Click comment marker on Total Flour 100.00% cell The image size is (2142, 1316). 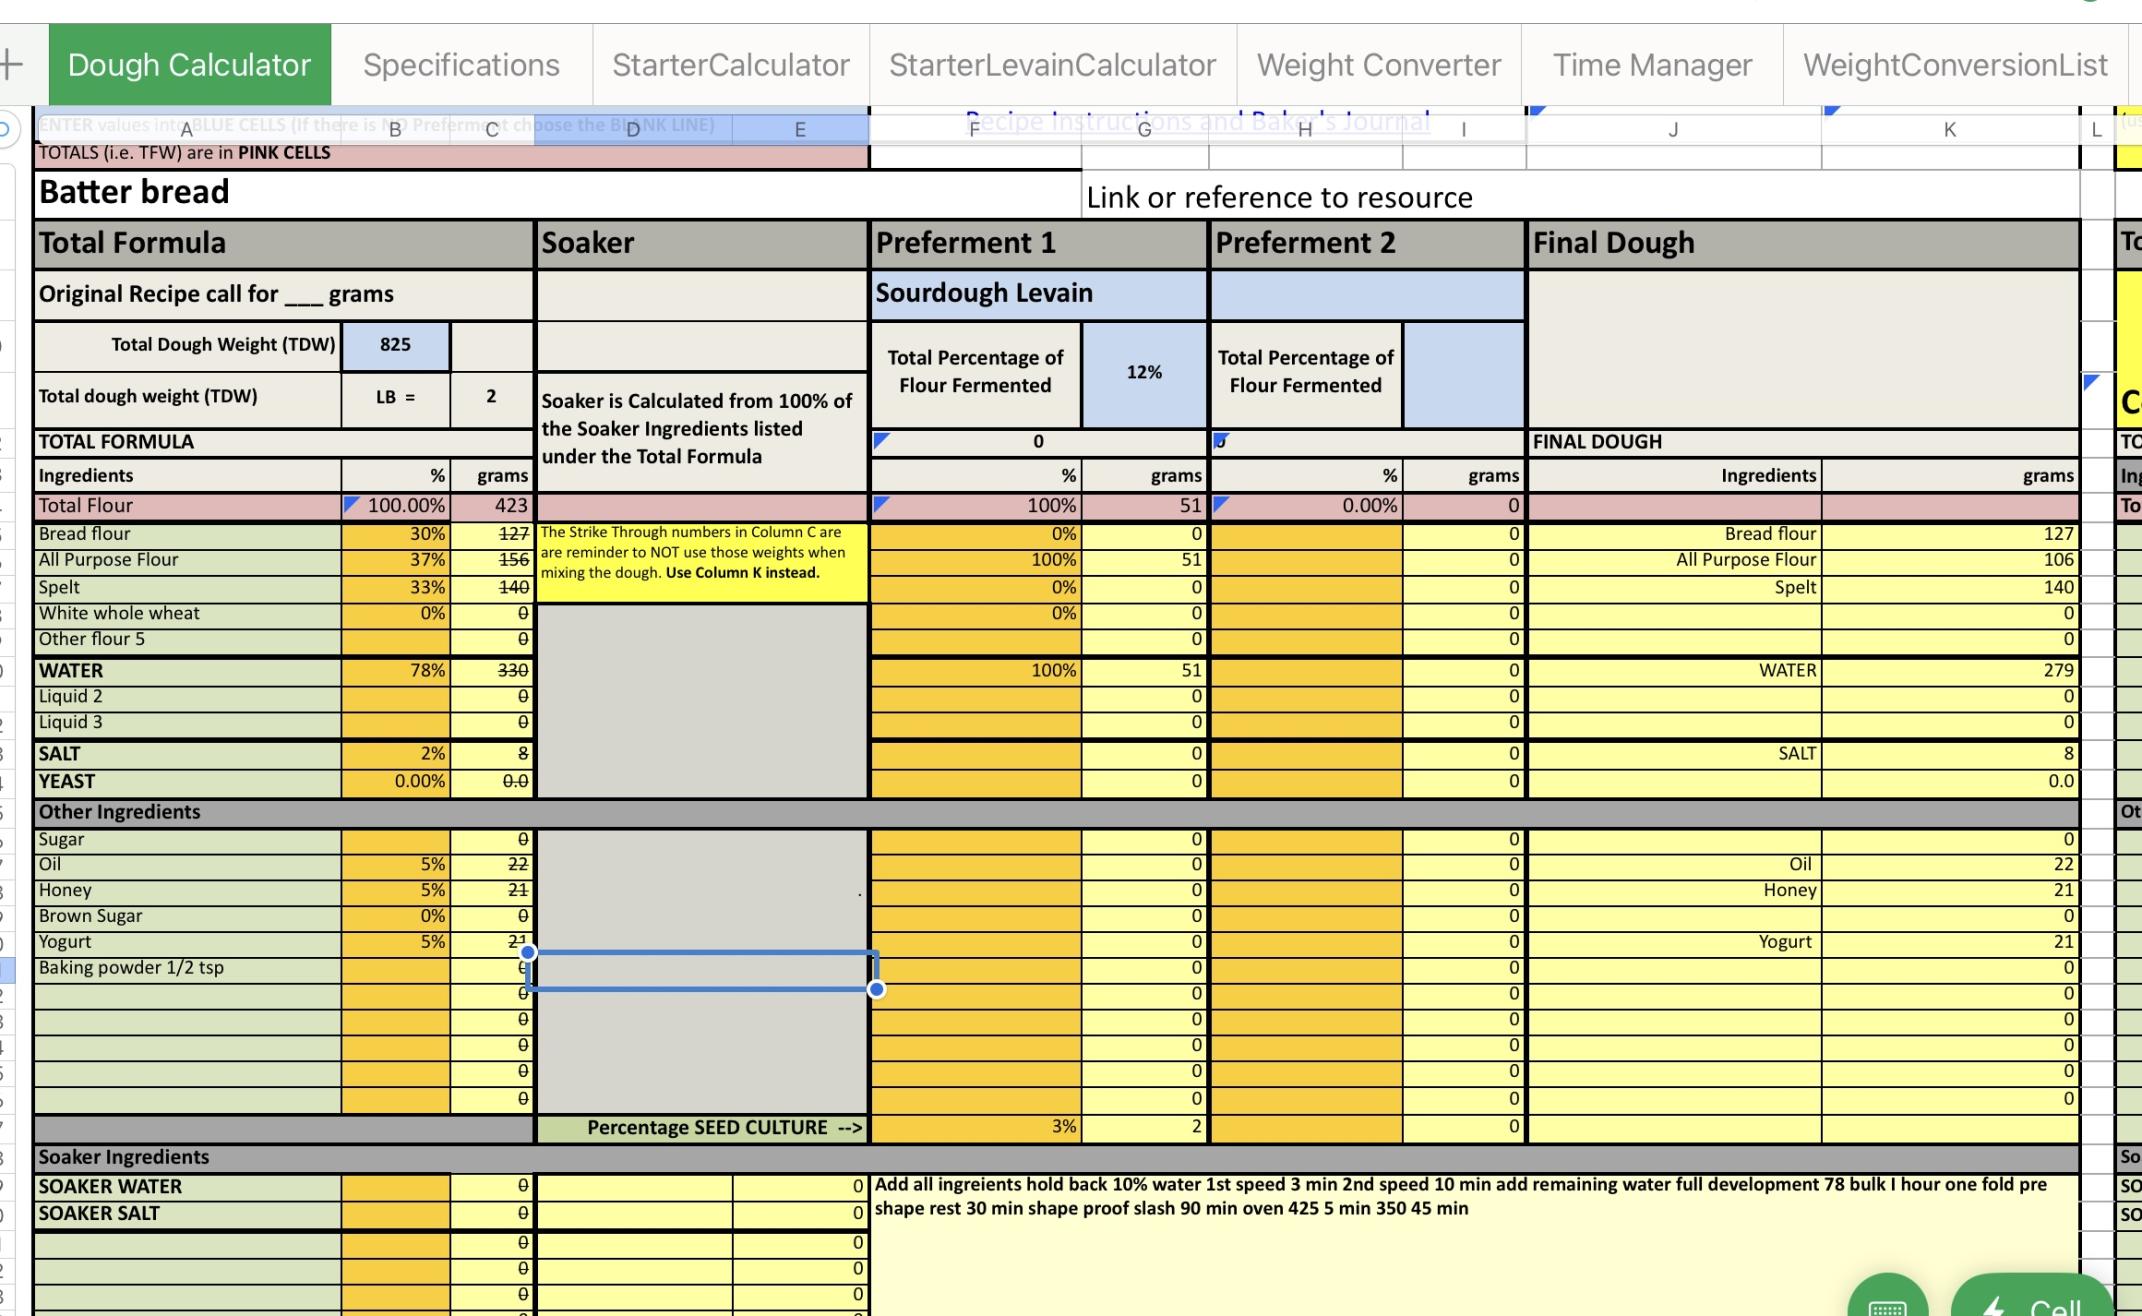pos(351,503)
